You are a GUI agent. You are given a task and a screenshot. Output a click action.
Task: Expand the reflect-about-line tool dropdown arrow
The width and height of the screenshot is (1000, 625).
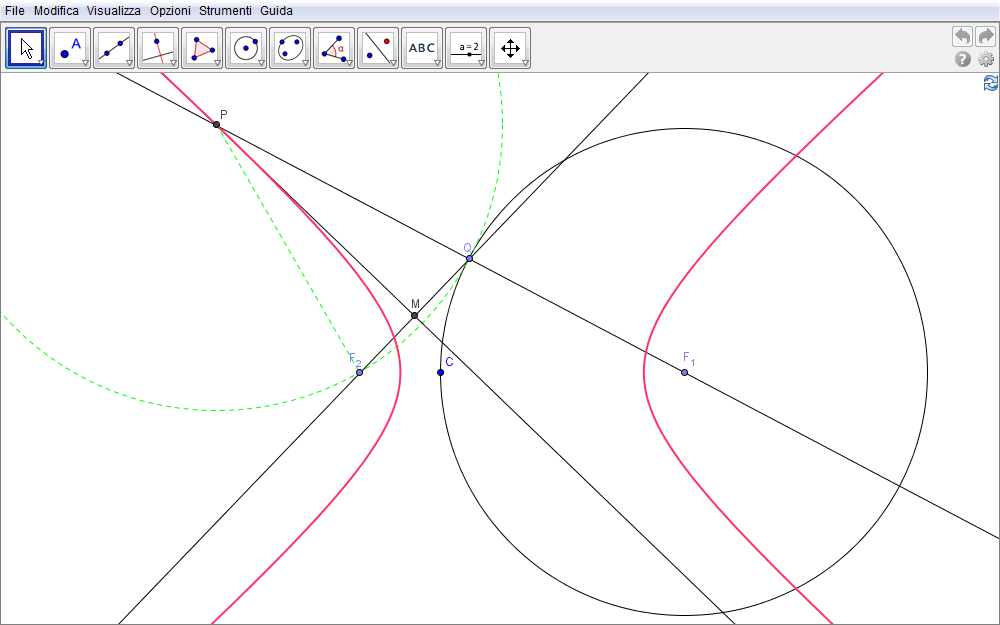point(393,63)
